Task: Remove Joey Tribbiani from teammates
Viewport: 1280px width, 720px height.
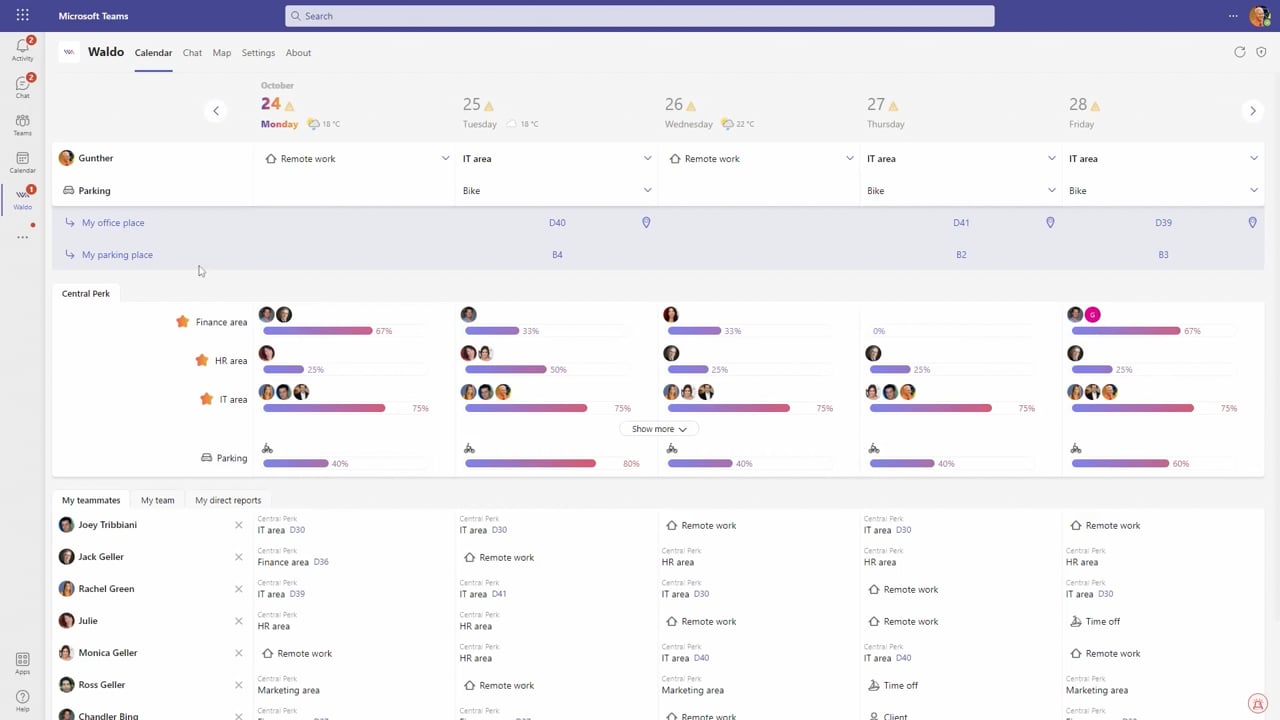Action: [x=238, y=525]
